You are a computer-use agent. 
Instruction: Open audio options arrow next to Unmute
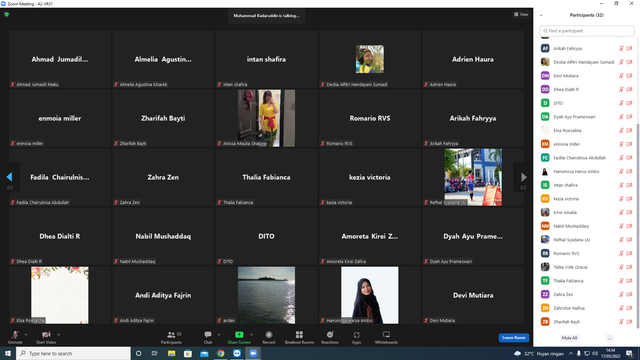[26, 335]
